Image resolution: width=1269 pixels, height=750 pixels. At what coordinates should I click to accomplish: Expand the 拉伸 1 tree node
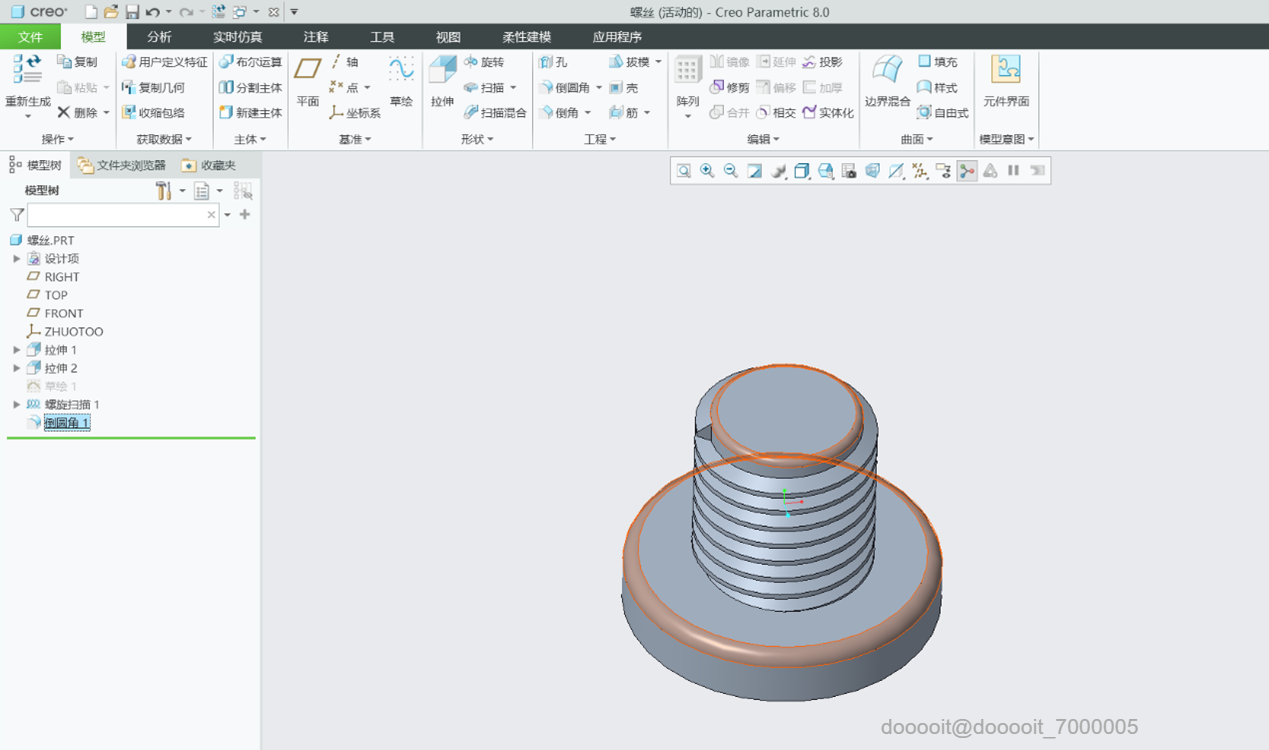[x=16, y=350]
